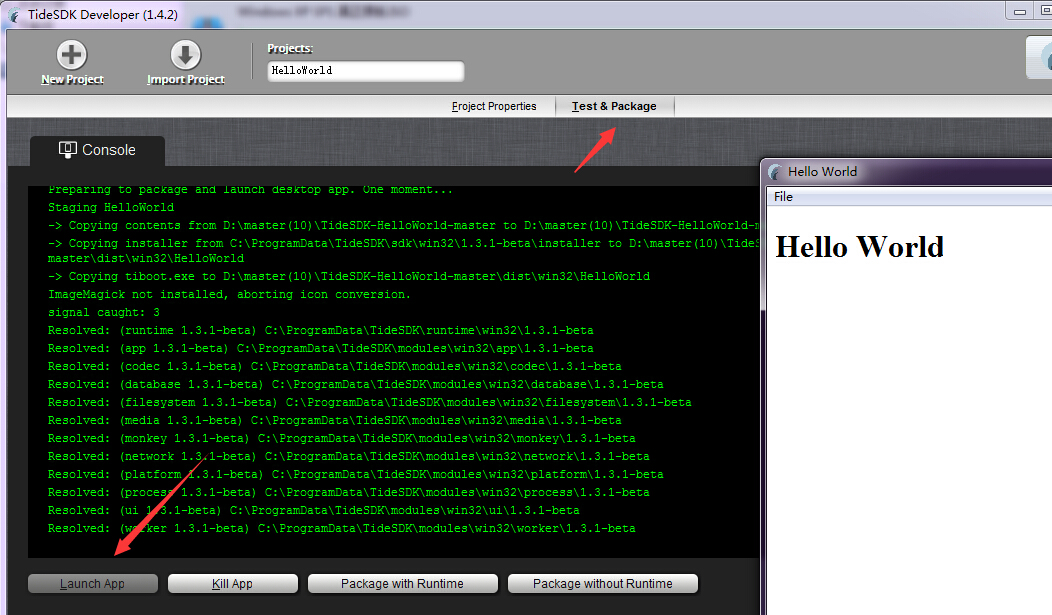Click the Import Project download arrow icon

[x=186, y=55]
